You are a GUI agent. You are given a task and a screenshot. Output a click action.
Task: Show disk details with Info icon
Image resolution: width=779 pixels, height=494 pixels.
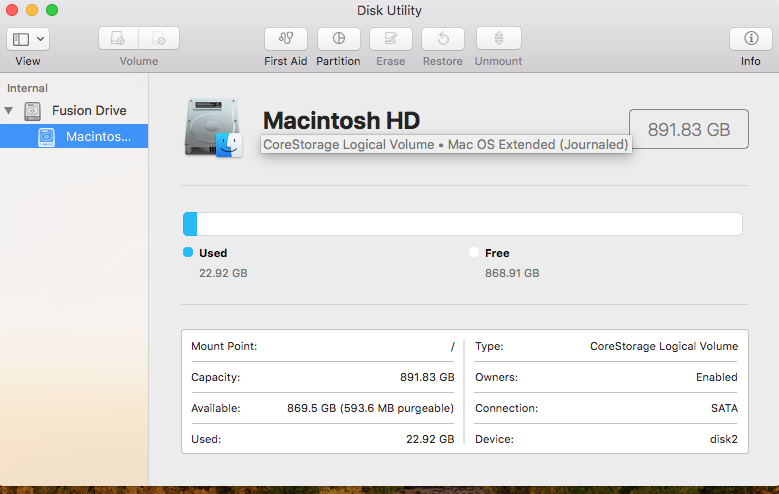(x=751, y=38)
